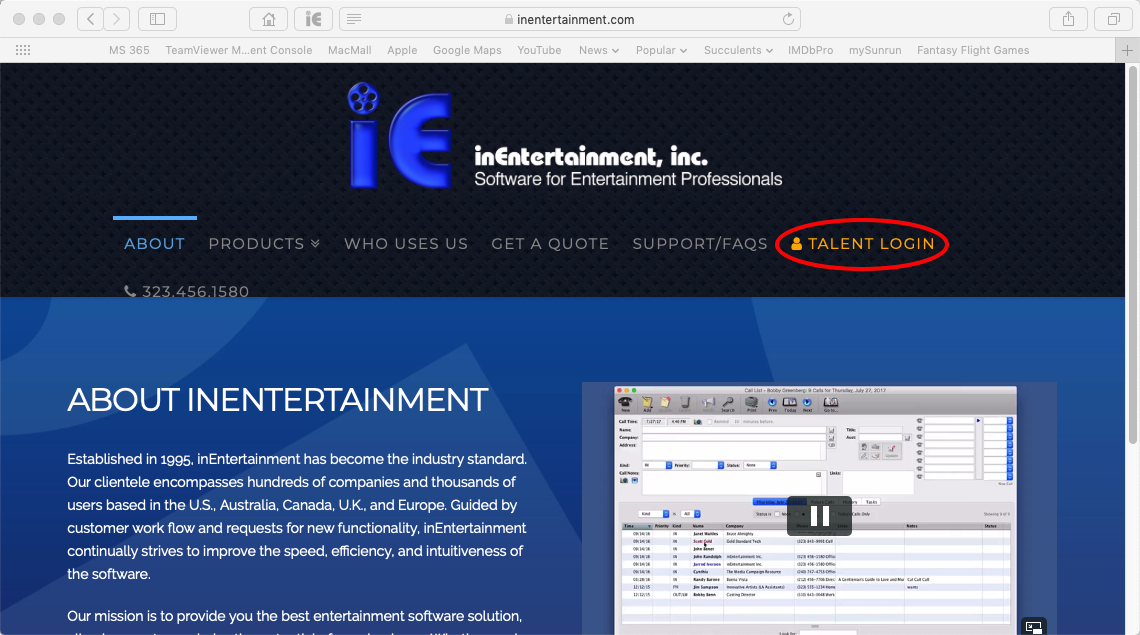1140x635 pixels.
Task: Open mySunrun bookmark
Action: tap(875, 50)
